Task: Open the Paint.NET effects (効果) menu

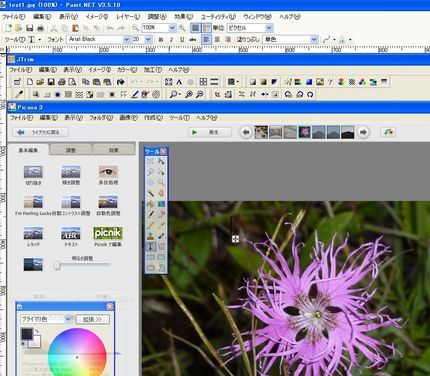Action: [x=183, y=16]
